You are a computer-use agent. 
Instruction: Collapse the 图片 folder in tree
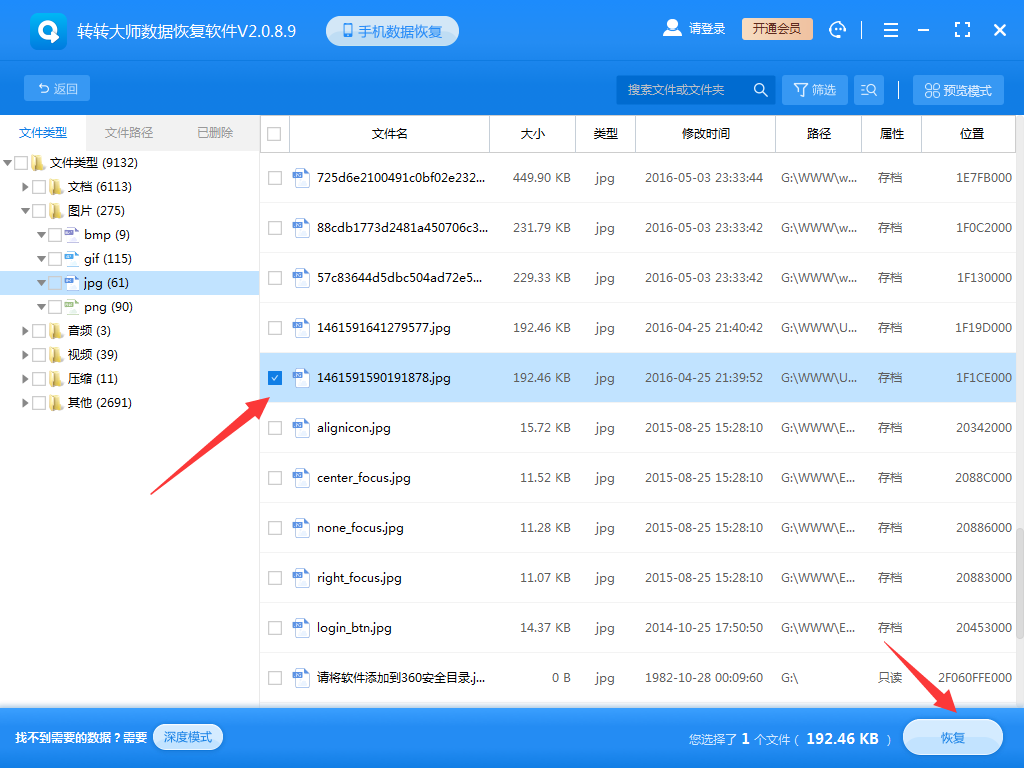coord(27,210)
